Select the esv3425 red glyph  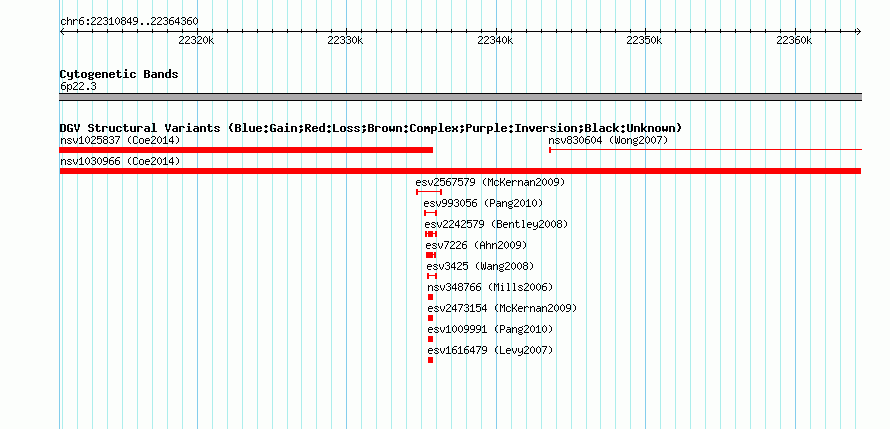pos(432,276)
